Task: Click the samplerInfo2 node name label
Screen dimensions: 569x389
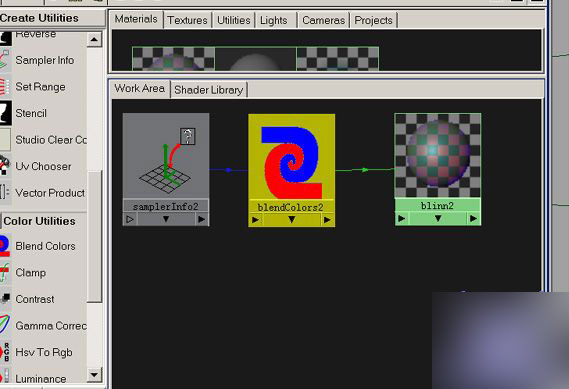Action: pyautogui.click(x=166, y=206)
